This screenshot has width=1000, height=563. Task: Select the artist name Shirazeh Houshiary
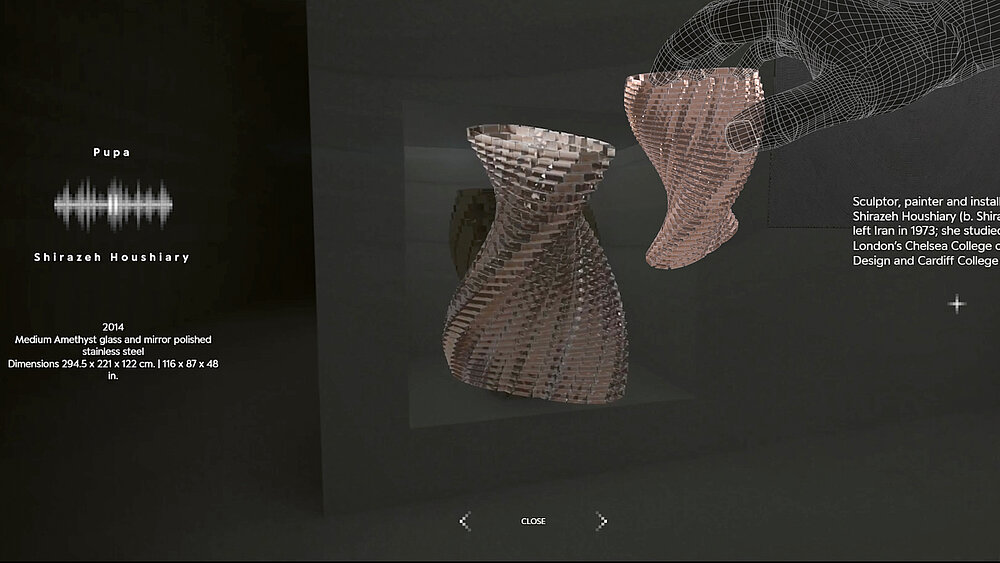click(x=112, y=257)
